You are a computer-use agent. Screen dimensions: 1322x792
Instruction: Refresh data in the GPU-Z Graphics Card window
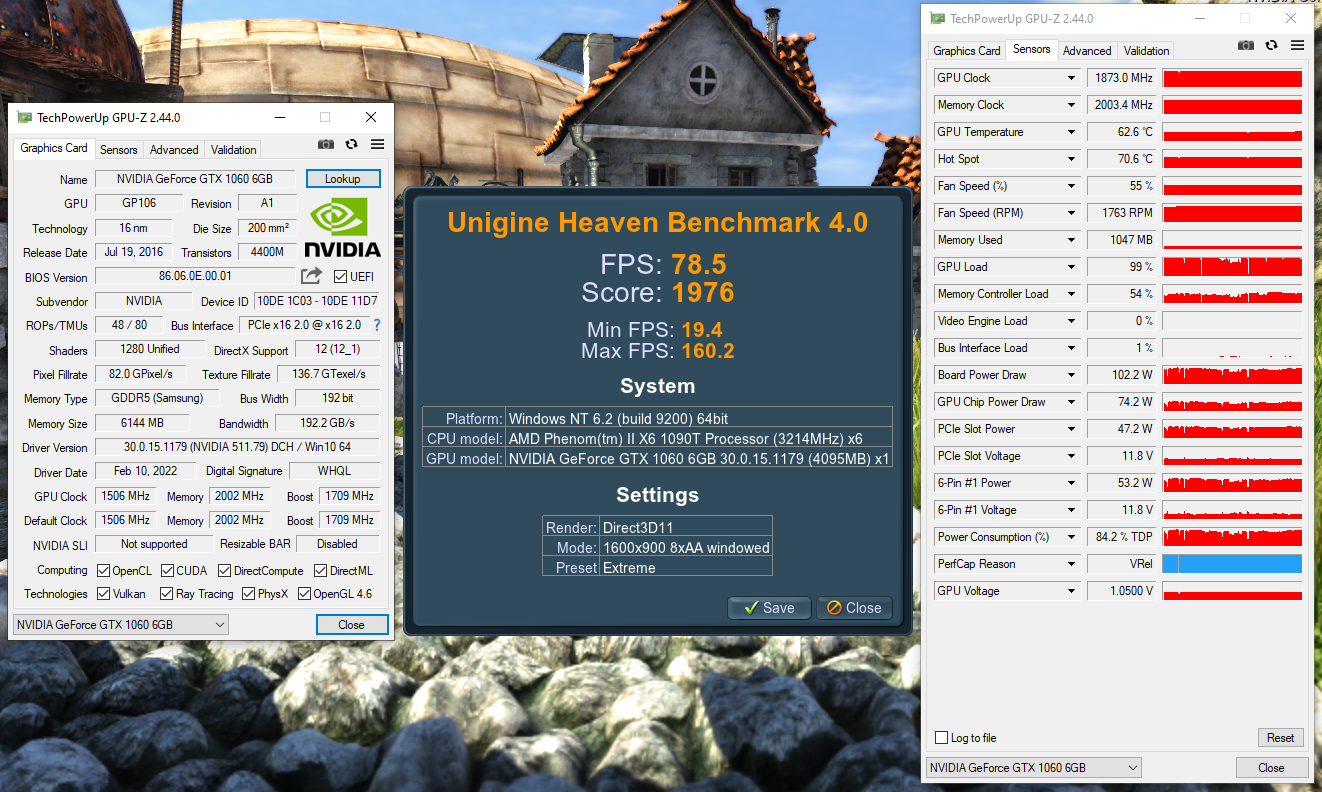(x=352, y=144)
